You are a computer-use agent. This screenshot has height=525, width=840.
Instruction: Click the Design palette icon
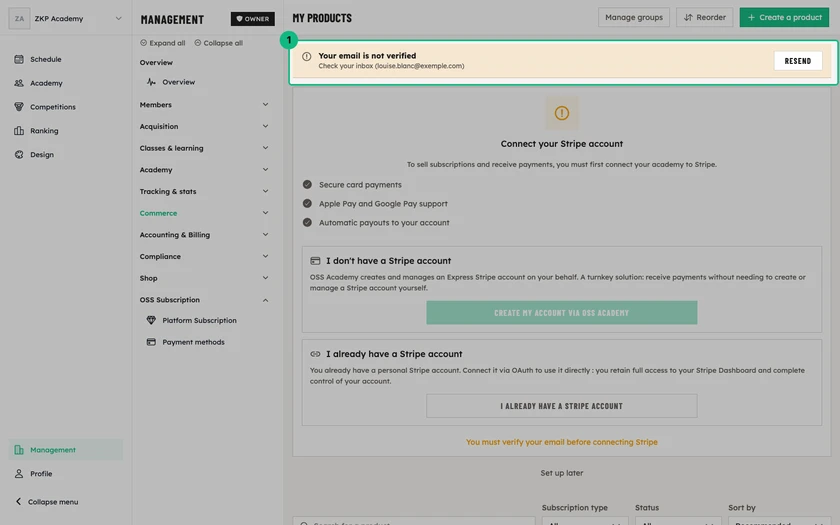pyautogui.click(x=19, y=154)
